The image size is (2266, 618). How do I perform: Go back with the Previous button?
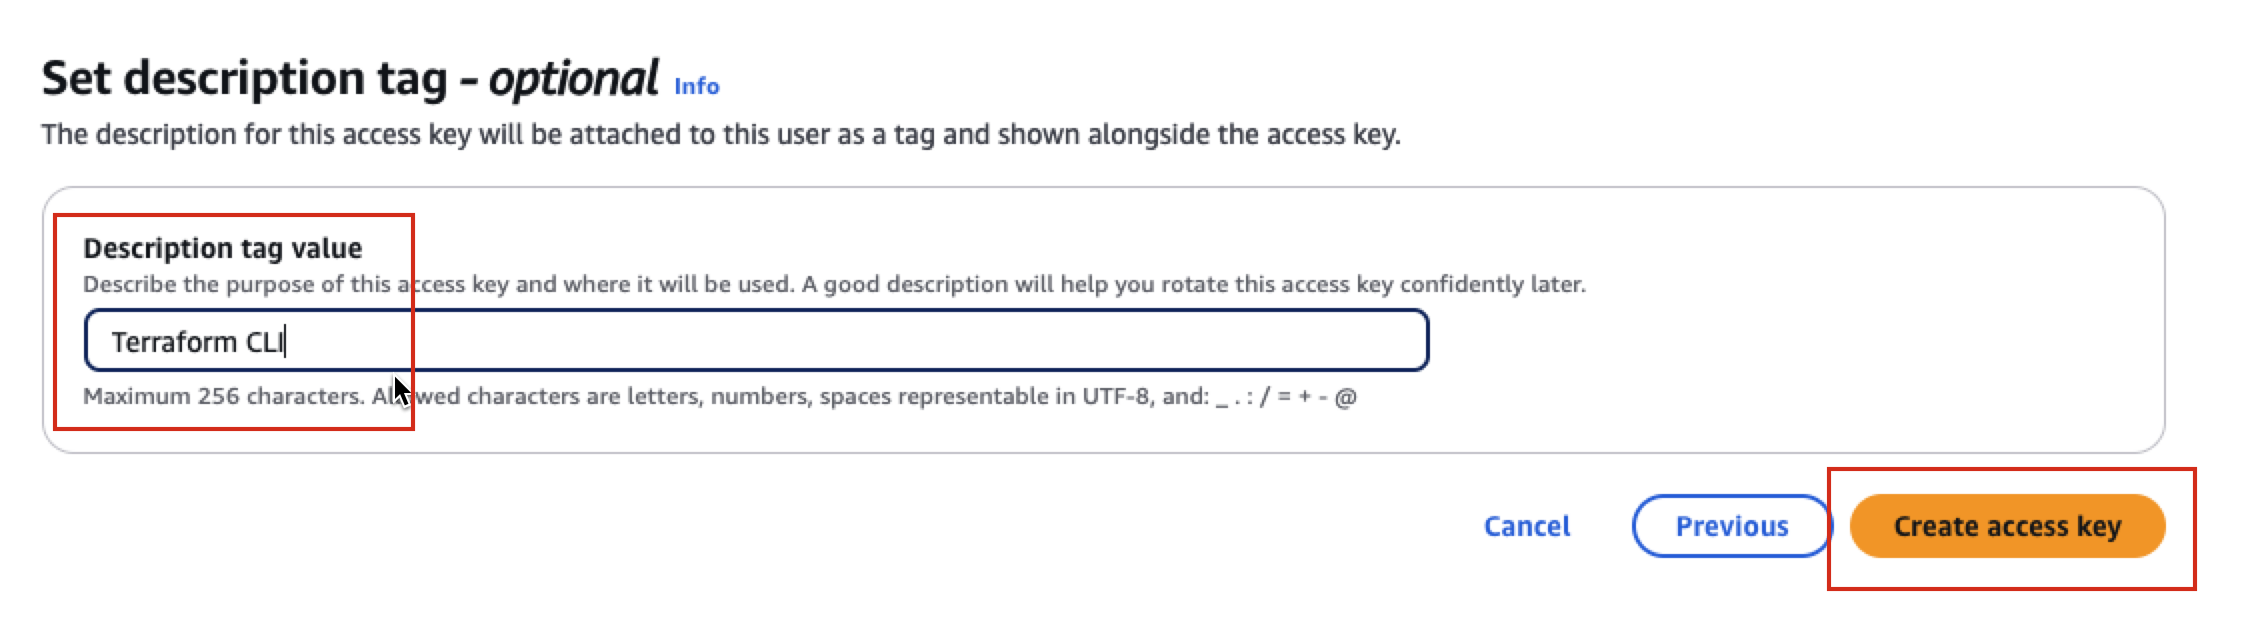point(1731,526)
